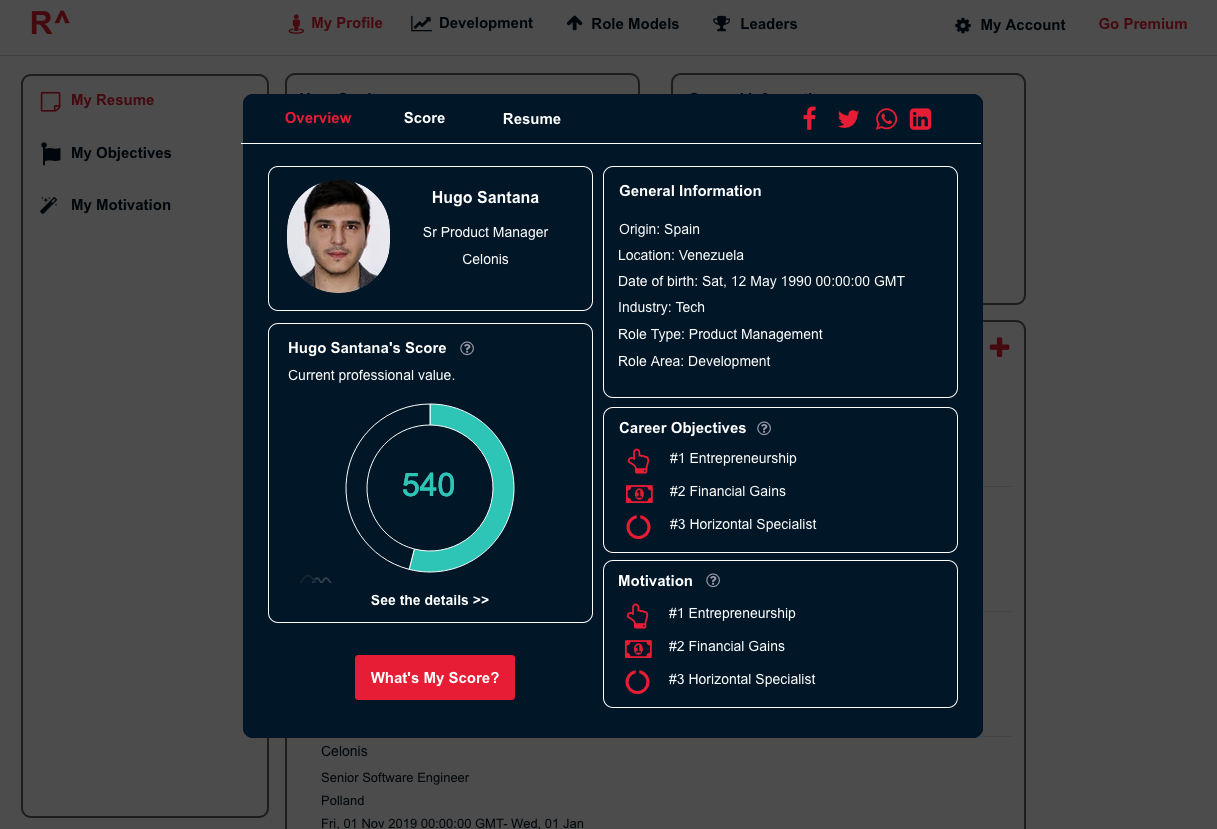Click the help icon beside Hugo Santana's Score
1217x829 pixels.
(467, 348)
